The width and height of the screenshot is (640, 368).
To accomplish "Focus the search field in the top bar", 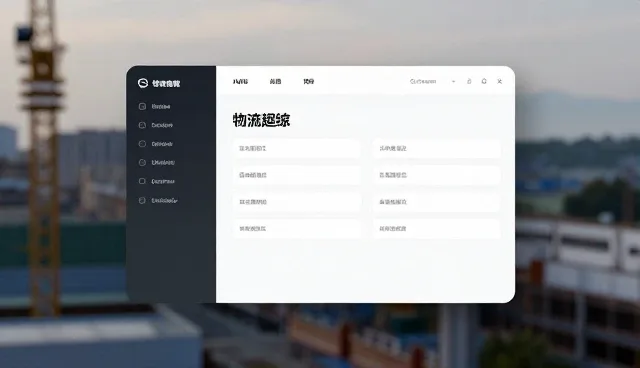I will click(423, 82).
